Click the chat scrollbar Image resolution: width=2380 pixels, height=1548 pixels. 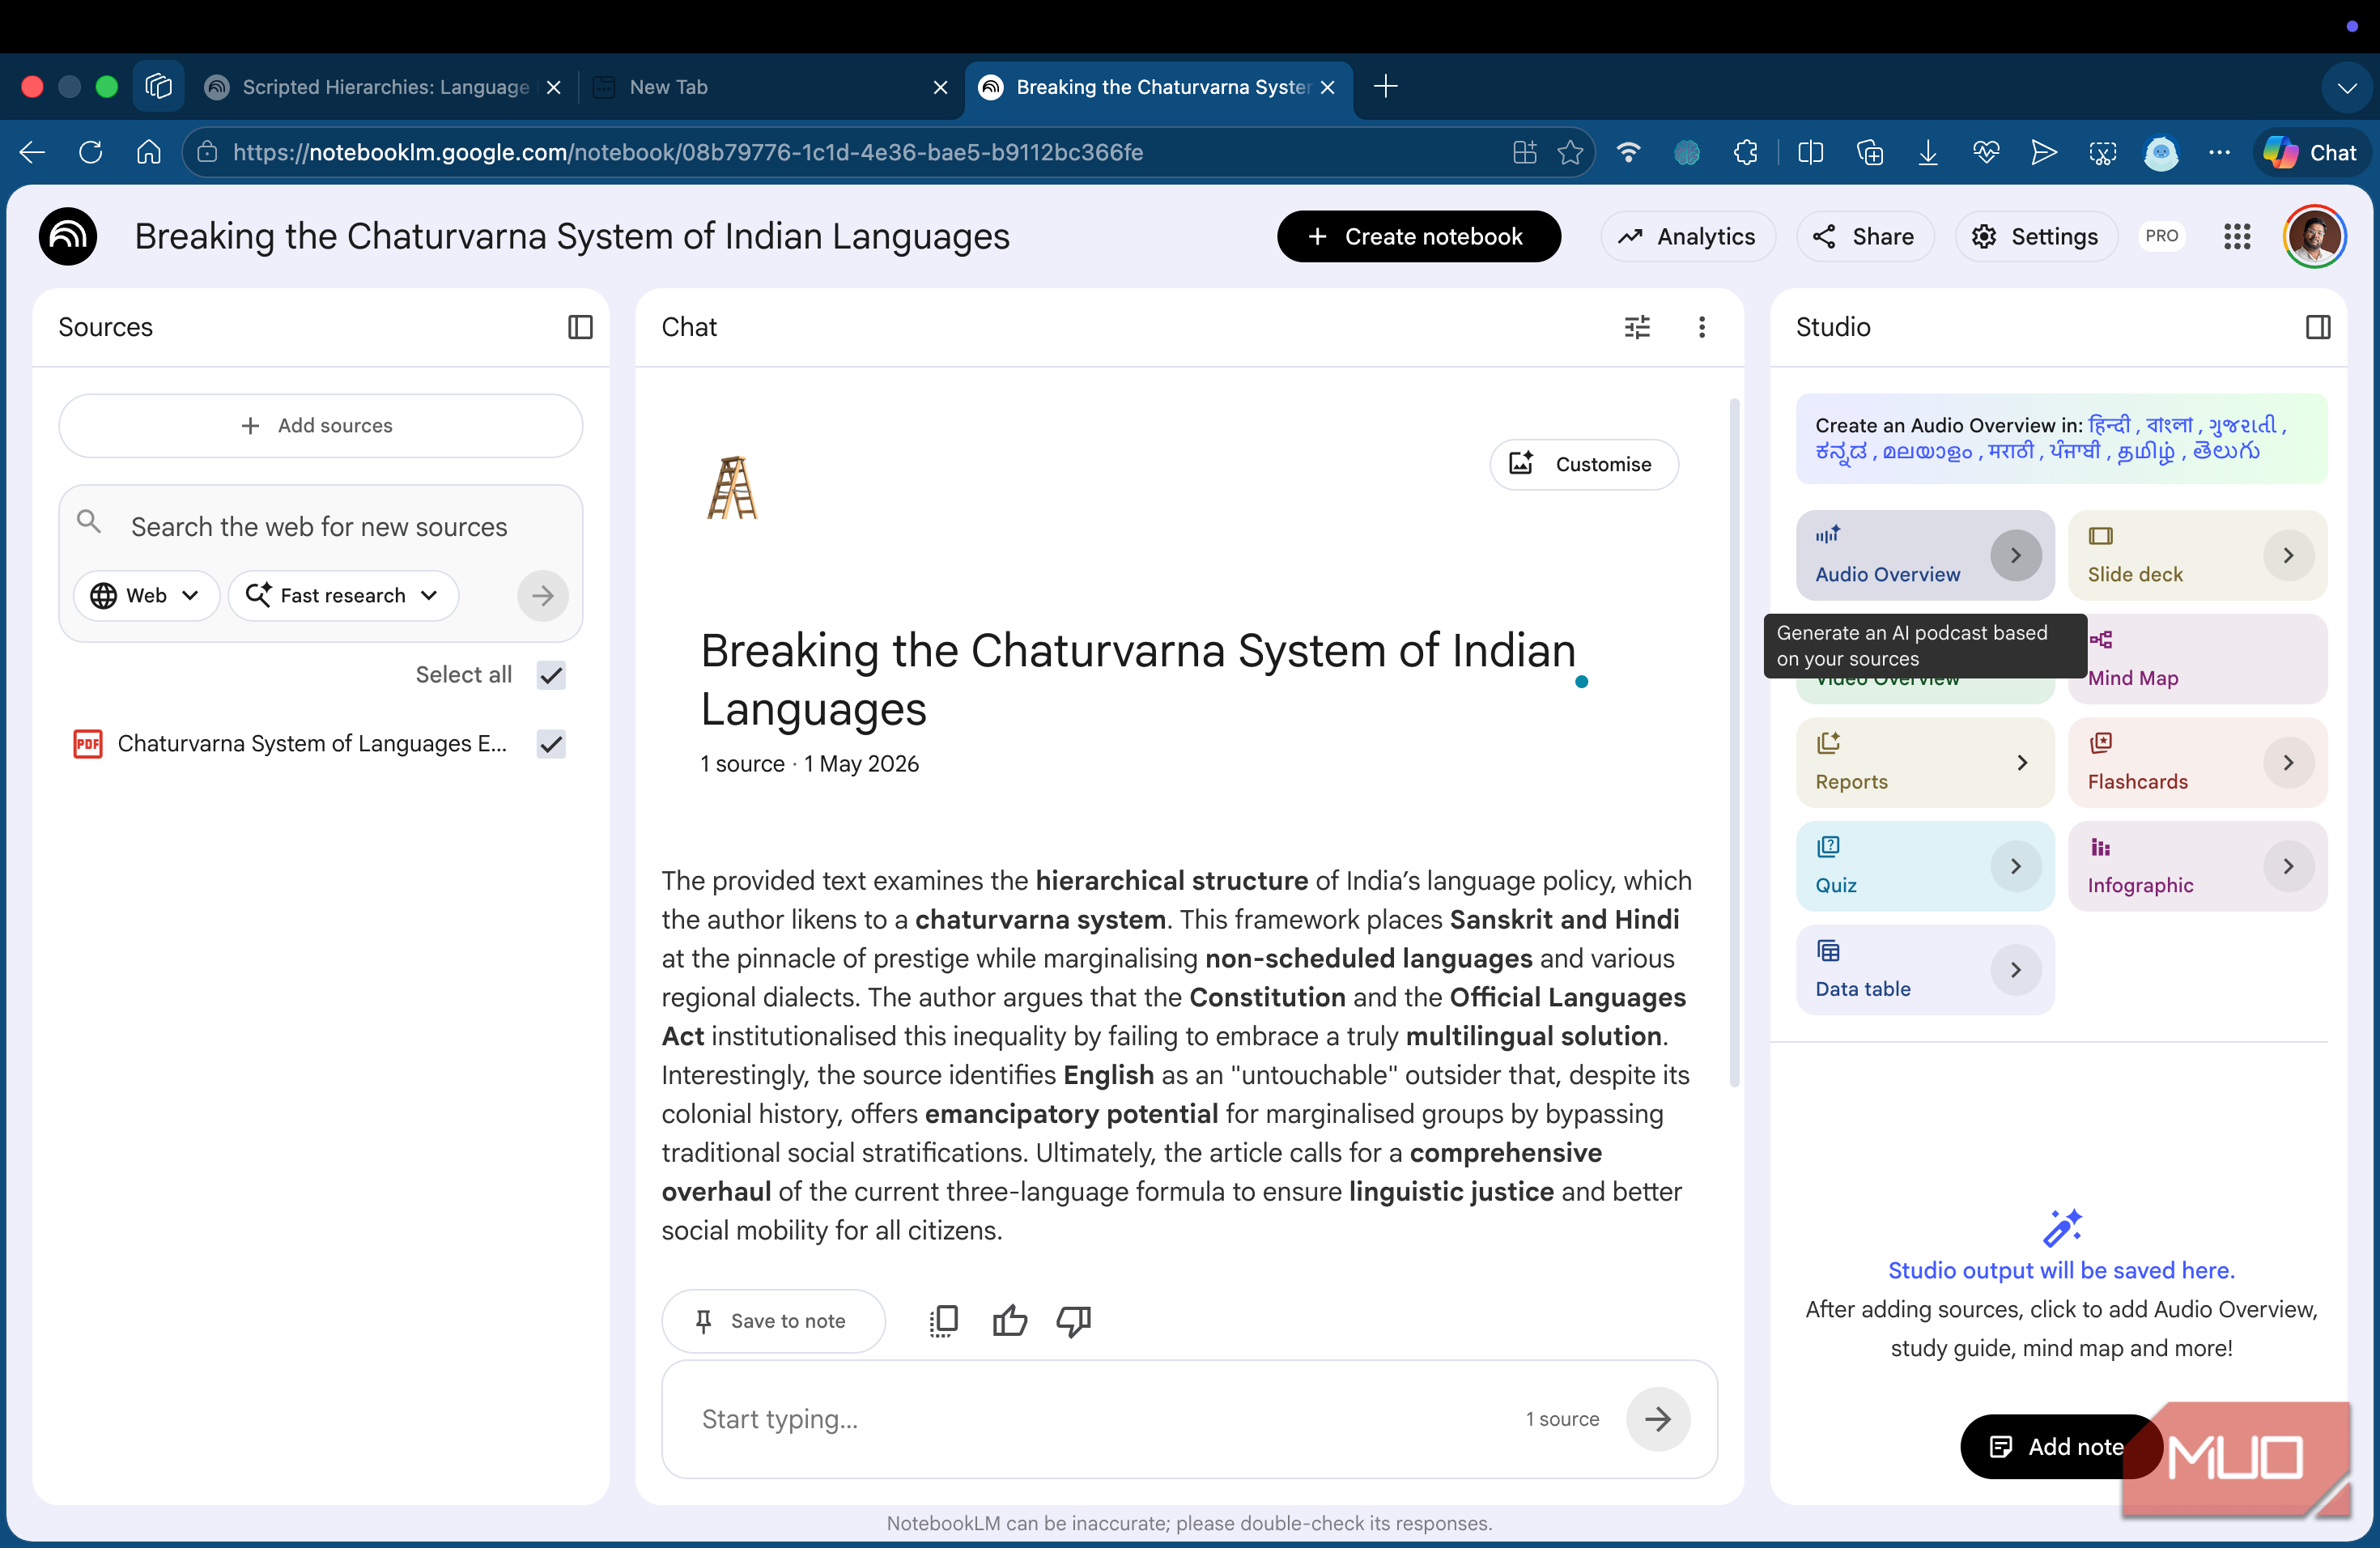coord(1735,743)
